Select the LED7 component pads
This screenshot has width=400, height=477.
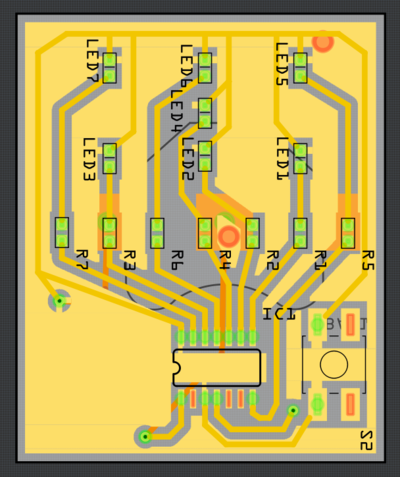pyautogui.click(x=110, y=68)
